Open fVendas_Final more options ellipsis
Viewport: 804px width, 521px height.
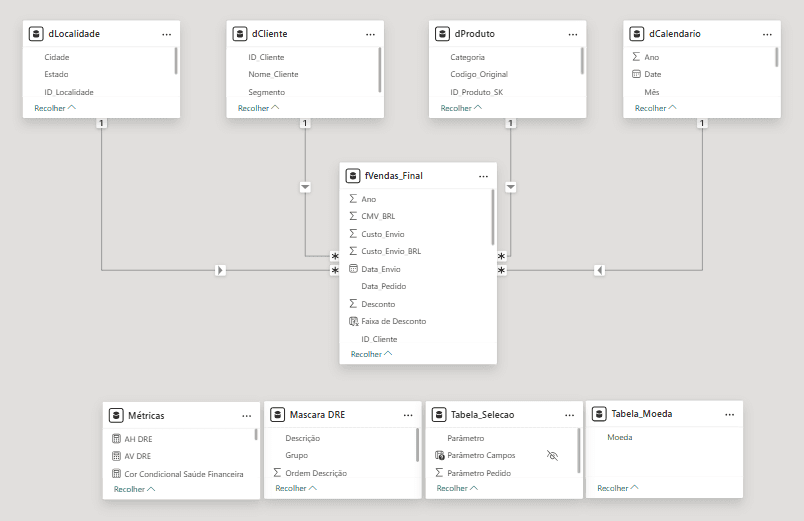484,176
